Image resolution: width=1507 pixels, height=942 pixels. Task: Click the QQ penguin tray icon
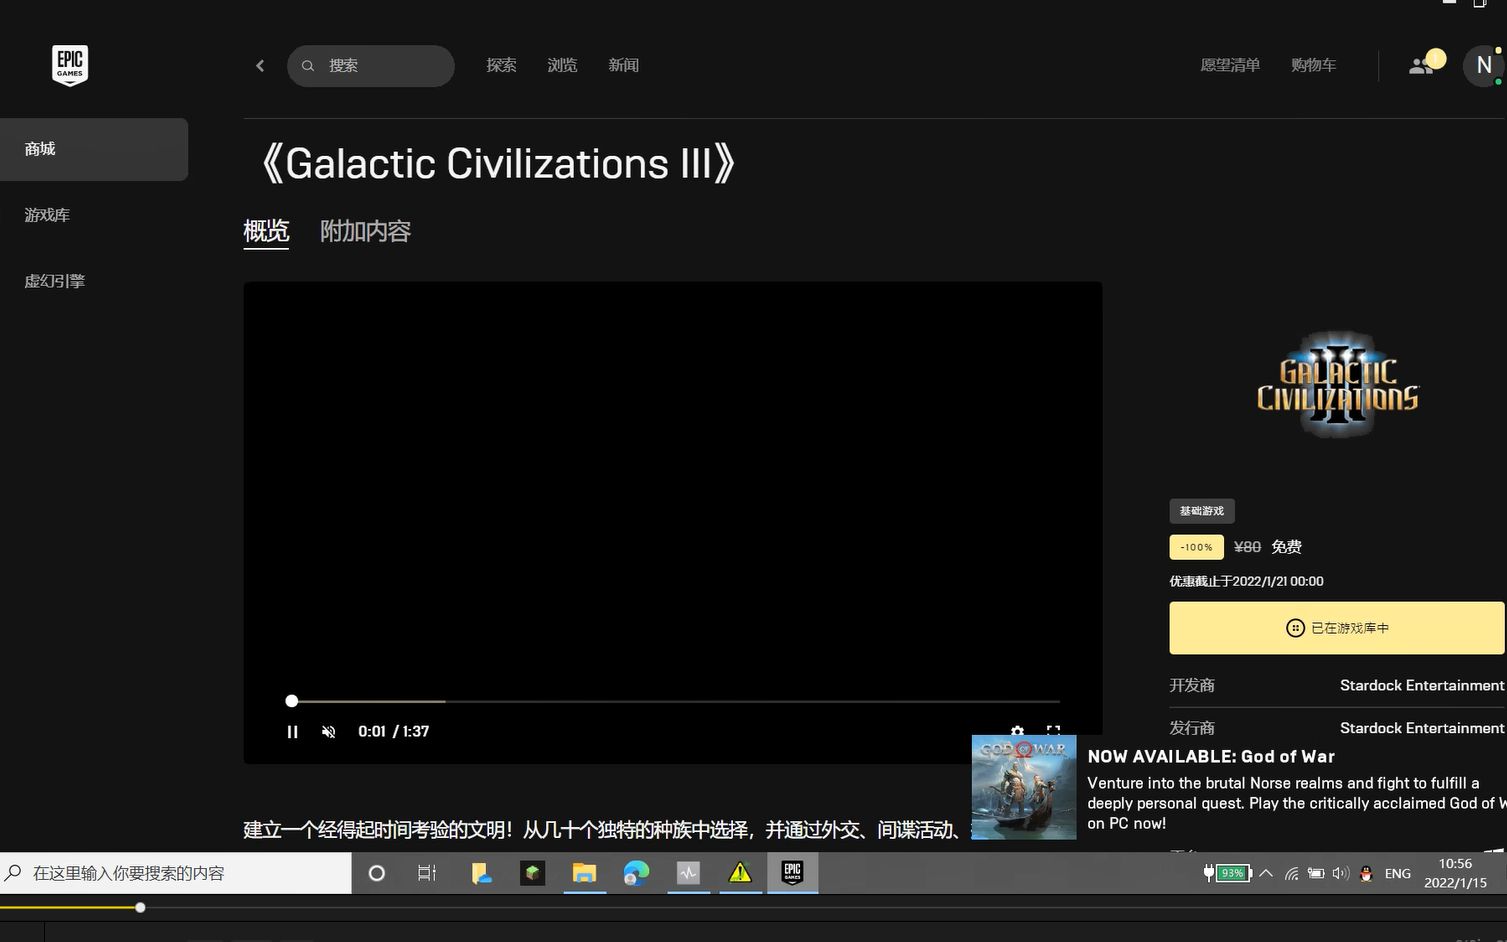[x=1366, y=873]
